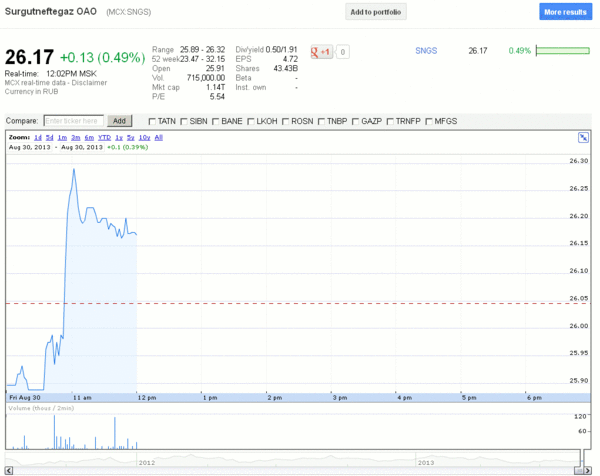The height and width of the screenshot is (476, 600).
Task: Toggle the ROSN comparison checkbox
Action: click(x=285, y=122)
